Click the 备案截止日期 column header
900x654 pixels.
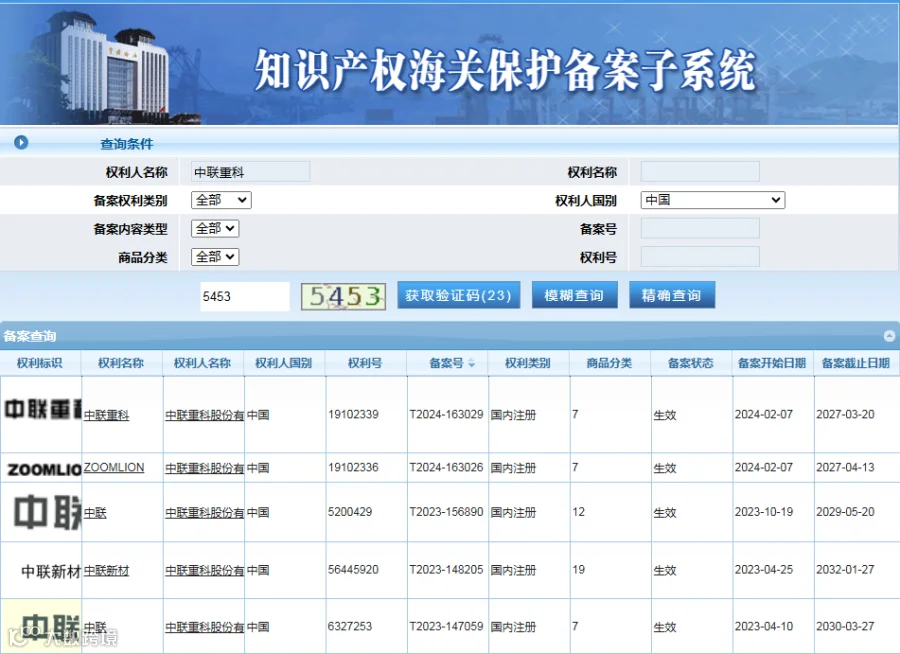click(x=856, y=363)
